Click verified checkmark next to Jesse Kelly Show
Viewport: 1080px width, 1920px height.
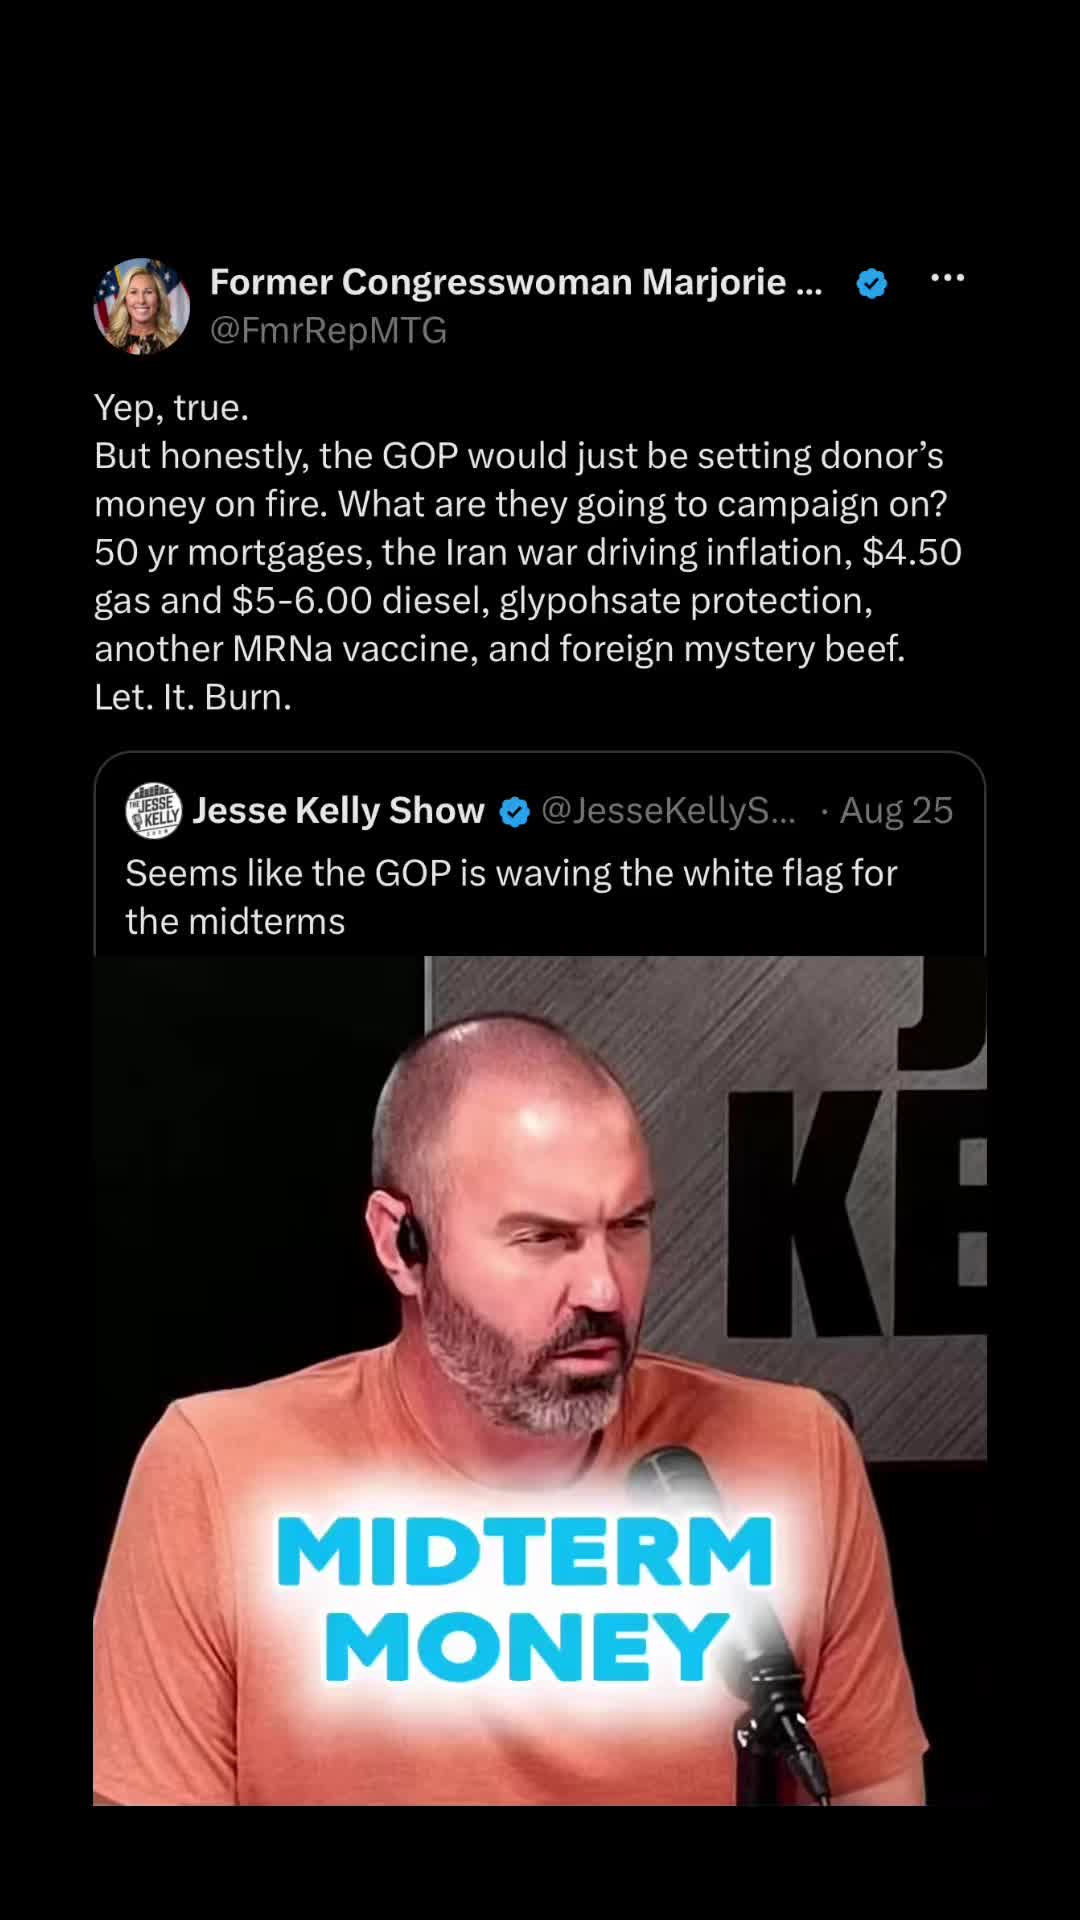pos(514,812)
